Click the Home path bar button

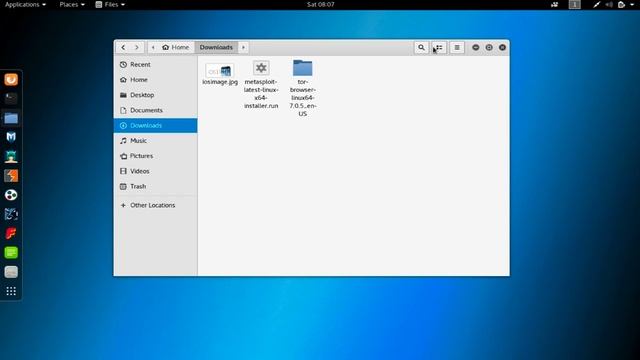pyautogui.click(x=176, y=47)
